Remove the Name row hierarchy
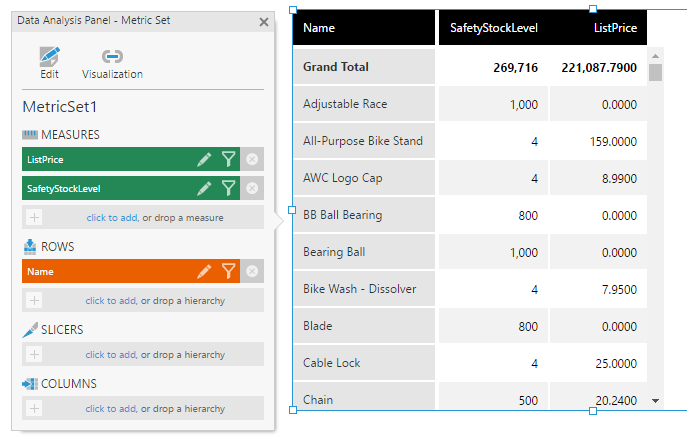687x448 pixels. pos(252,272)
